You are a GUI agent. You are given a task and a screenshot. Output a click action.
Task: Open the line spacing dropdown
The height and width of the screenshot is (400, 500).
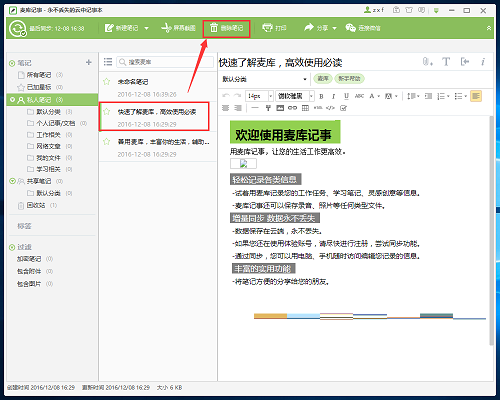413,96
